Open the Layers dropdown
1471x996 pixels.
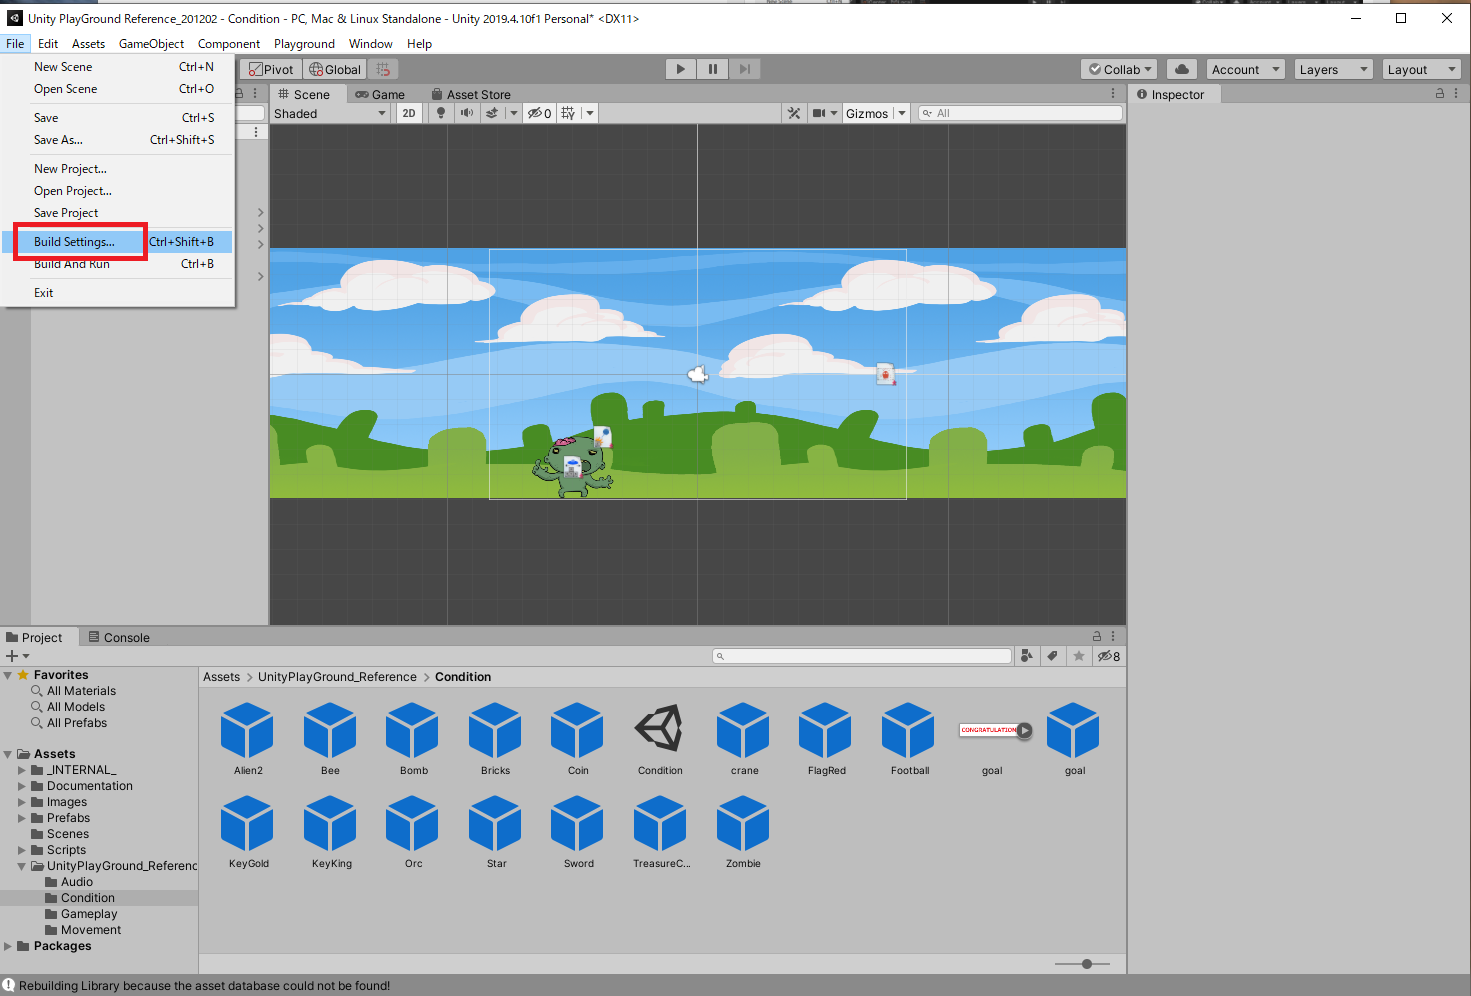pyautogui.click(x=1333, y=69)
